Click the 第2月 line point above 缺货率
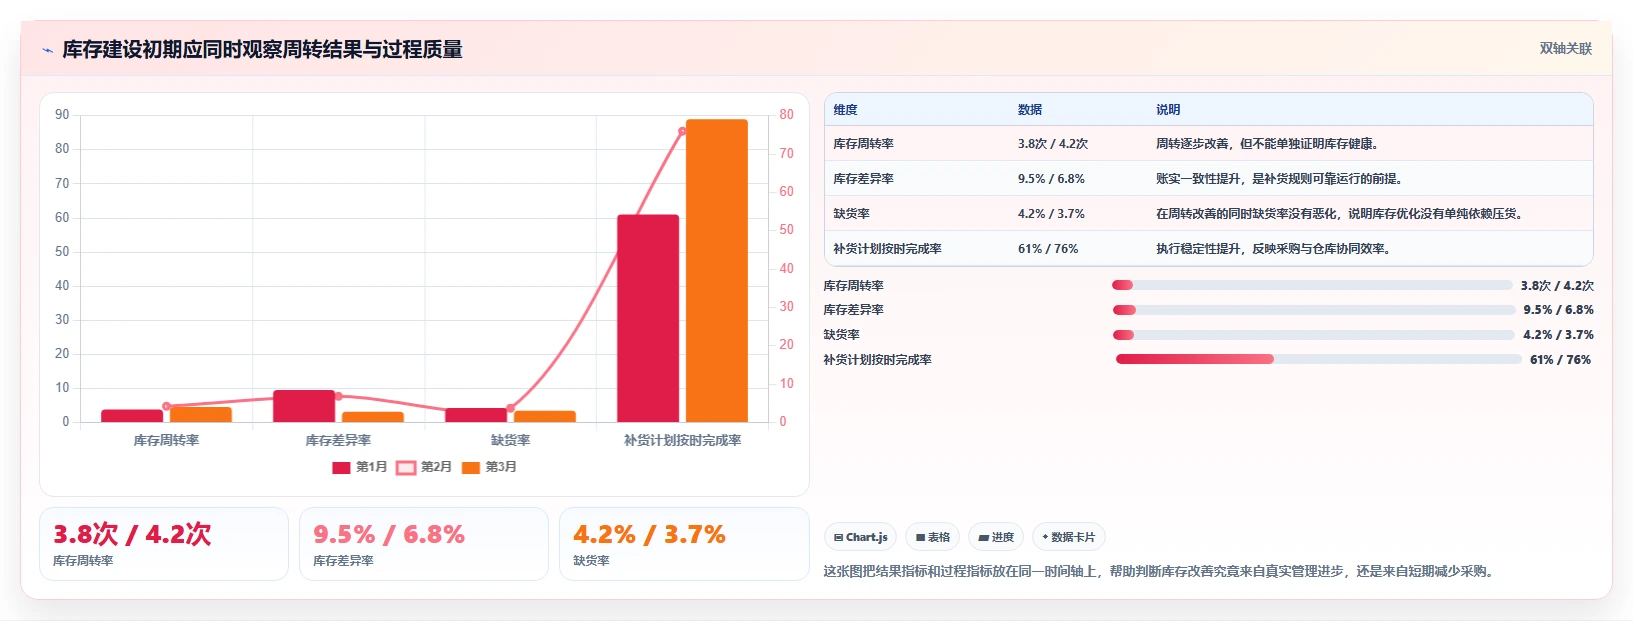Viewport: 1633px width, 621px height. click(511, 408)
